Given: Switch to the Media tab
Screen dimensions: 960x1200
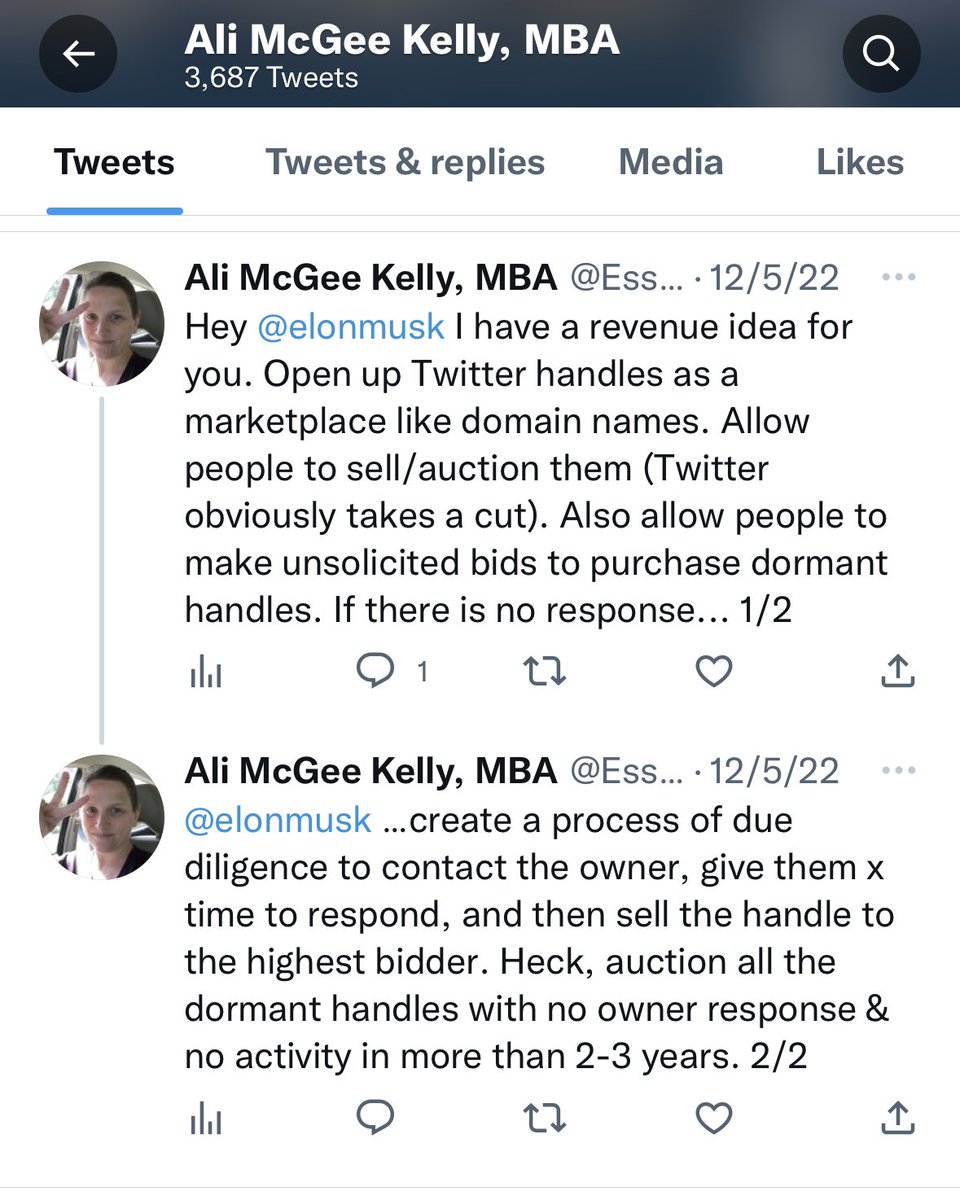Looking at the screenshot, I should click(671, 162).
